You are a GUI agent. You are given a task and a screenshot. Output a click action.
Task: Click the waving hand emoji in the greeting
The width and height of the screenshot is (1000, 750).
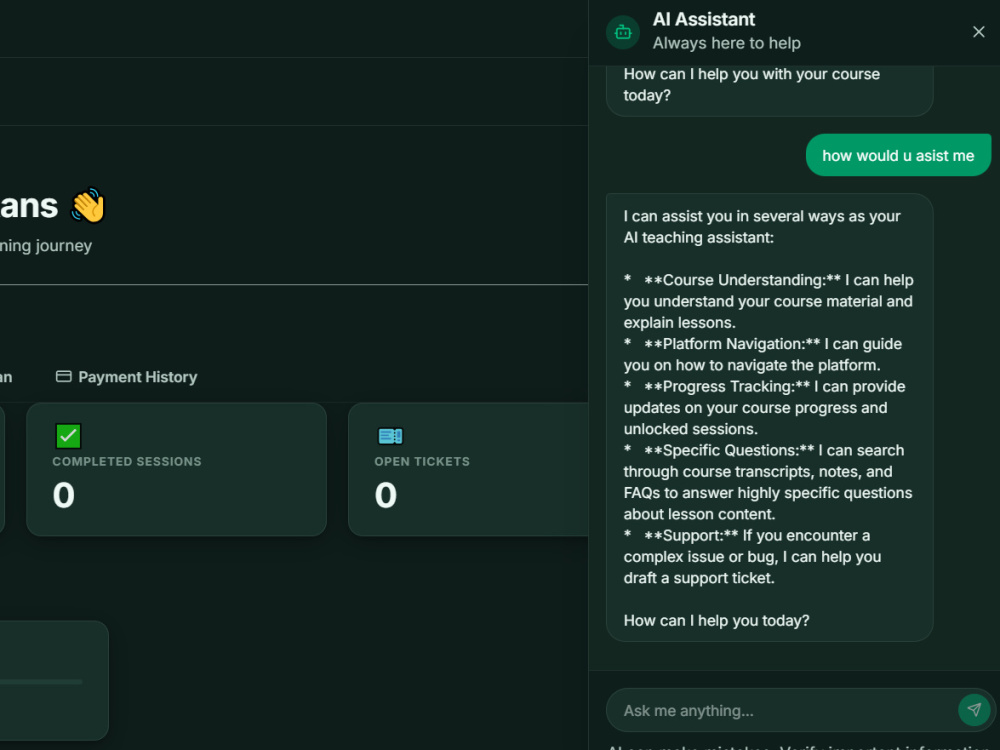tap(88, 205)
